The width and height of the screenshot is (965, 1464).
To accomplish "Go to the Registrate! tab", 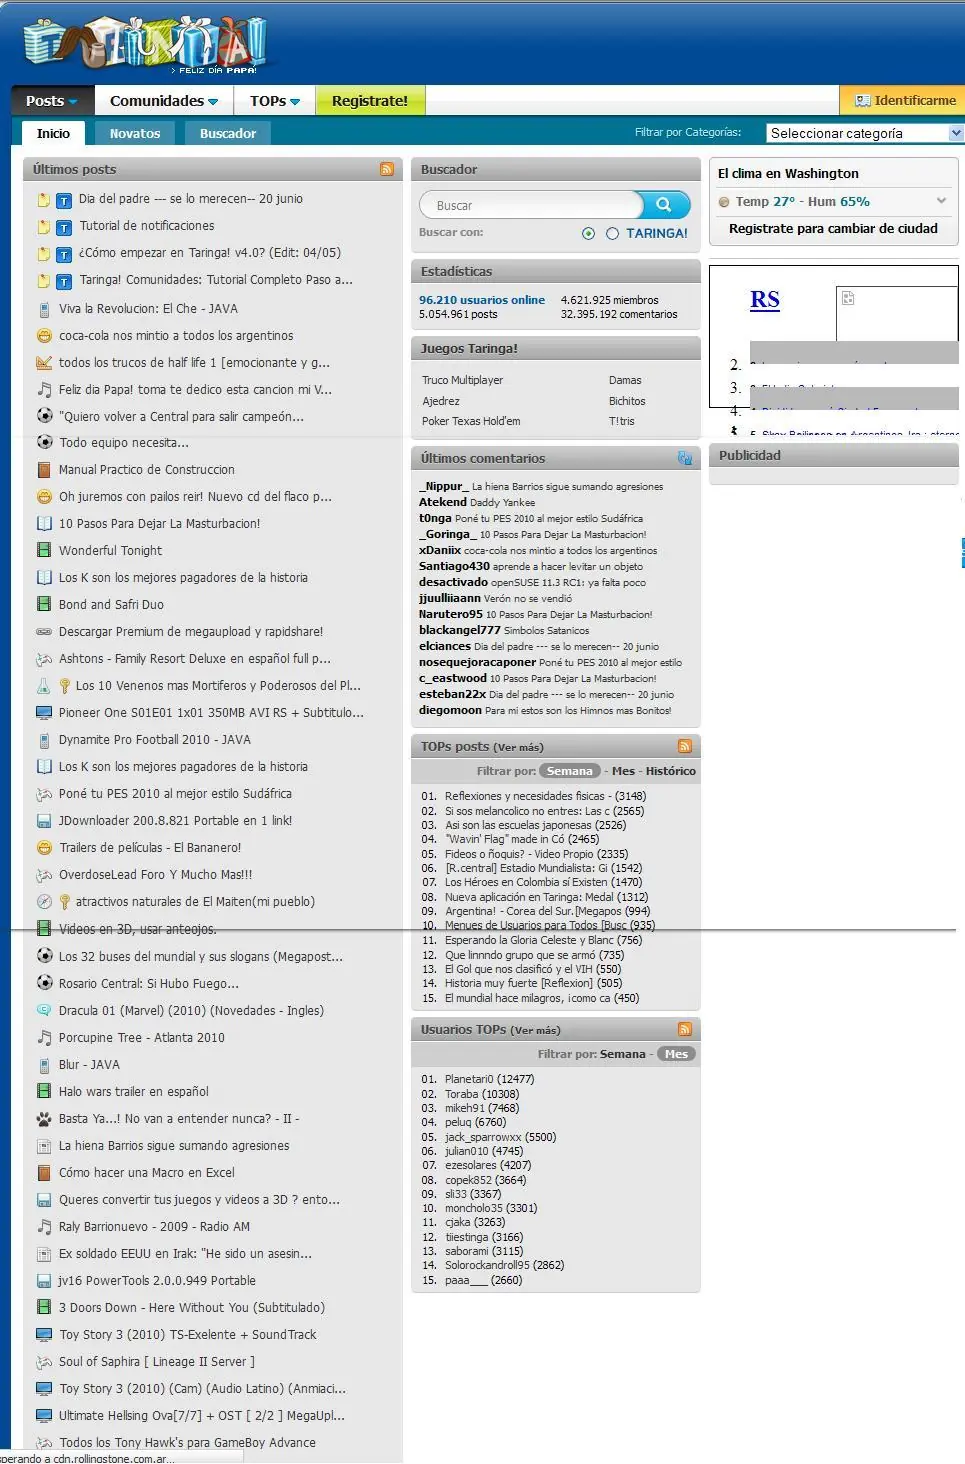I will (x=370, y=101).
